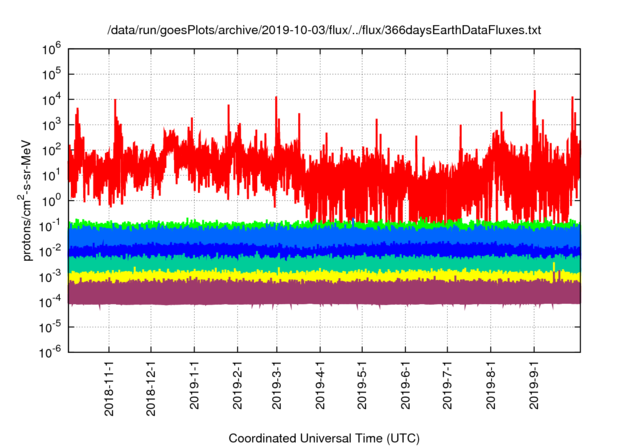This screenshot has height=448, width=640.
Task: Select the 2018-12-1 x-axis tick label
Action: [x=152, y=387]
